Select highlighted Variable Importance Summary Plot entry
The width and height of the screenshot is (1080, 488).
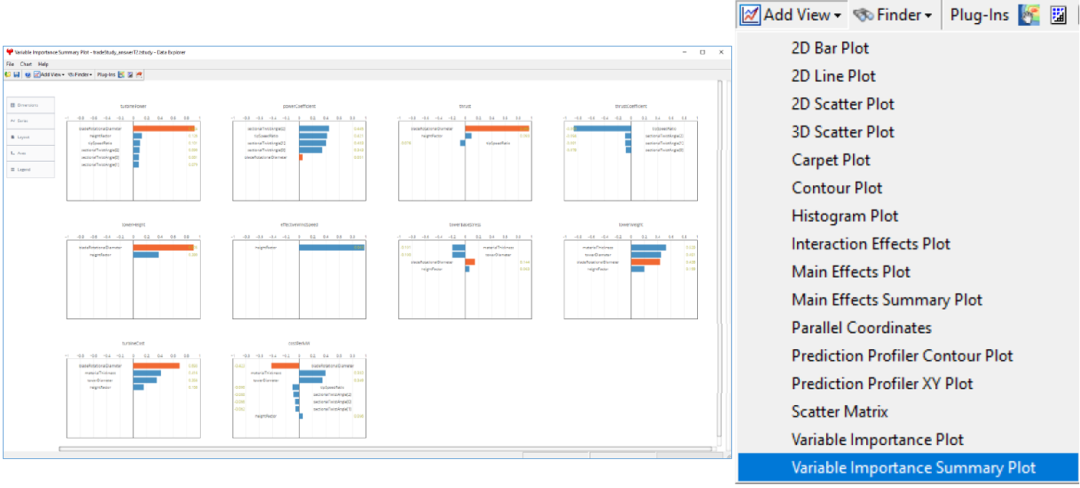coord(908,467)
